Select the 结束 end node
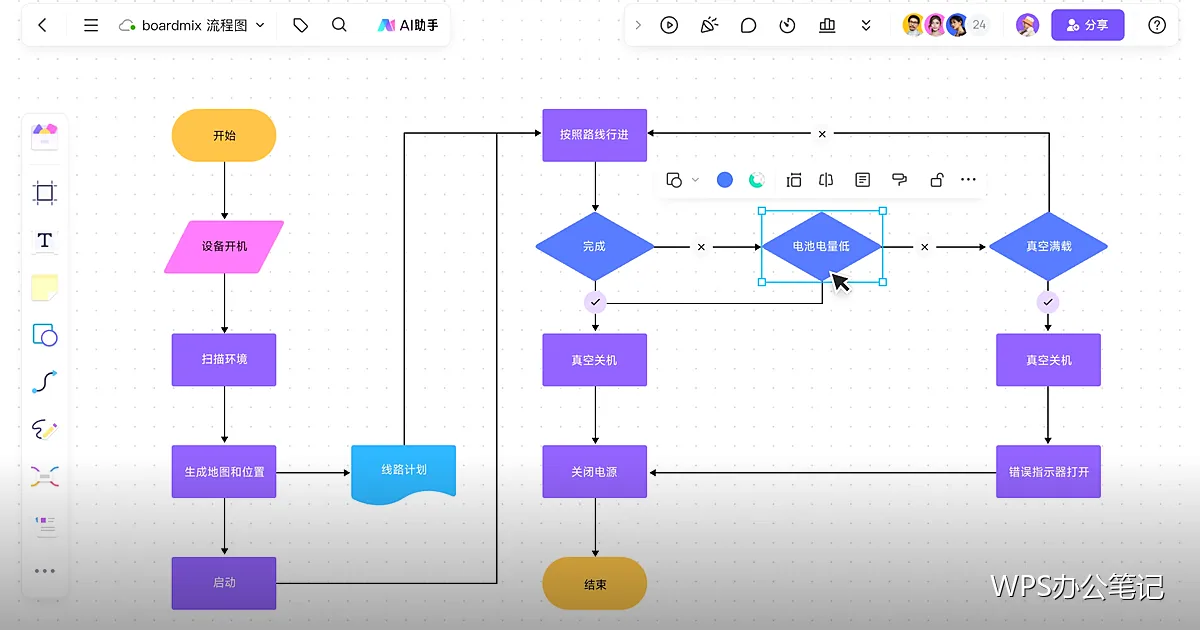 pos(595,583)
